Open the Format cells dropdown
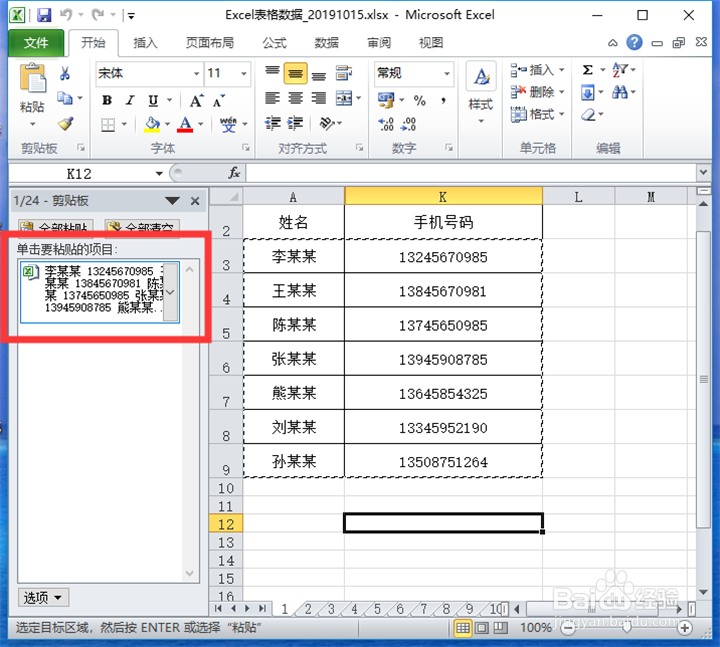The image size is (720, 647). (562, 114)
